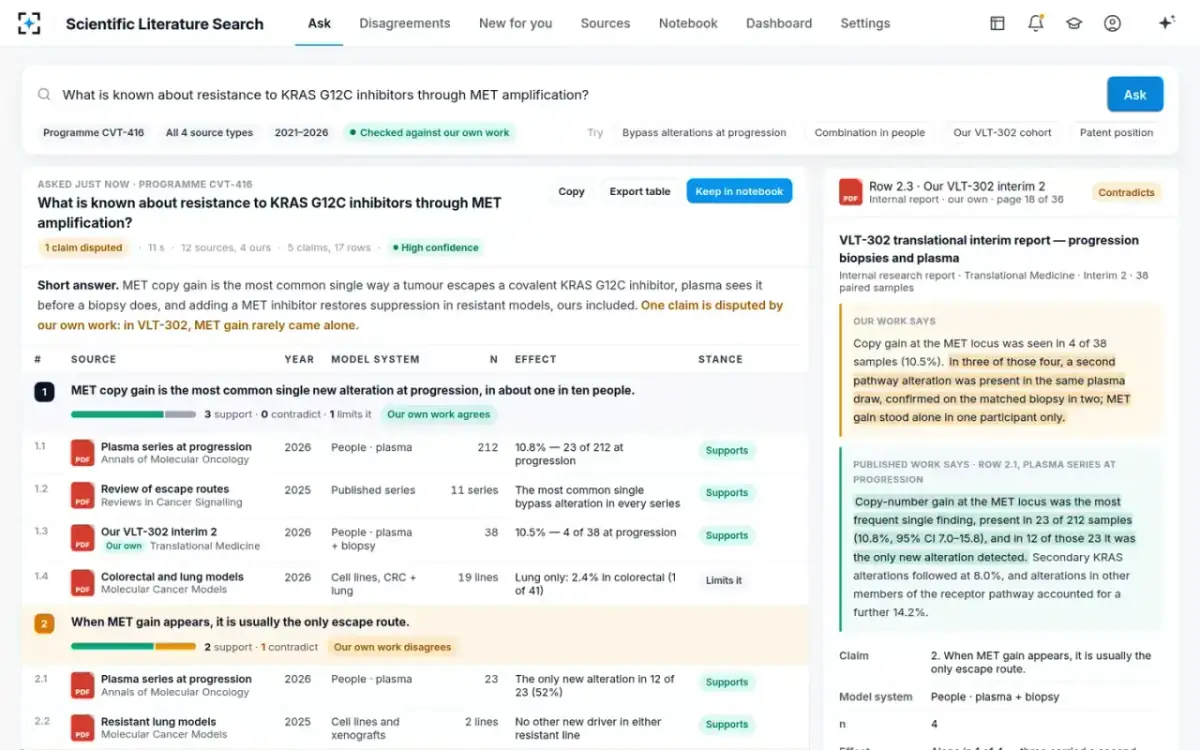Click the Scientific Literature Search logo icon
This screenshot has height=750, width=1200.
(x=29, y=23)
